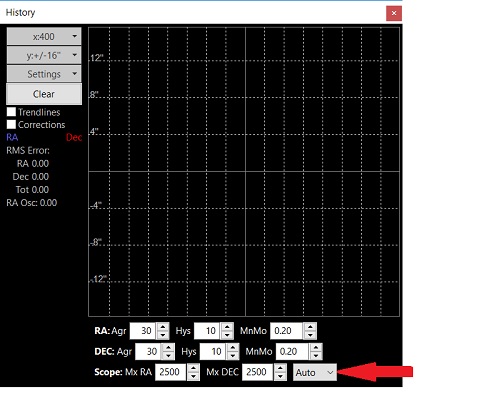The height and width of the screenshot is (399, 500).
Task: Increase RA Hys with up arrow
Action: point(227,327)
